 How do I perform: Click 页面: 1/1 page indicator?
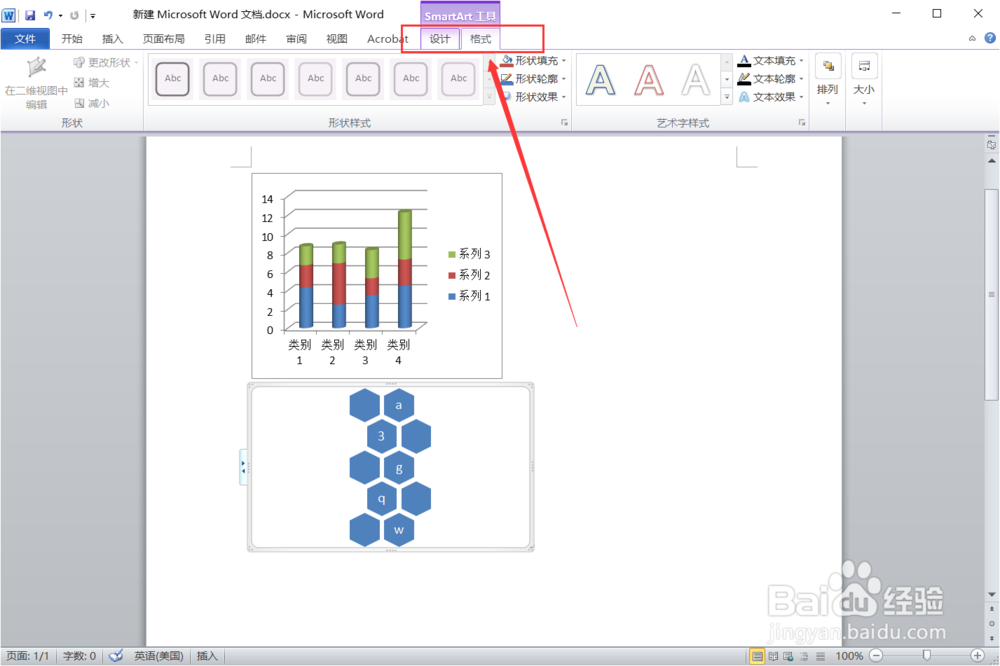(27, 656)
